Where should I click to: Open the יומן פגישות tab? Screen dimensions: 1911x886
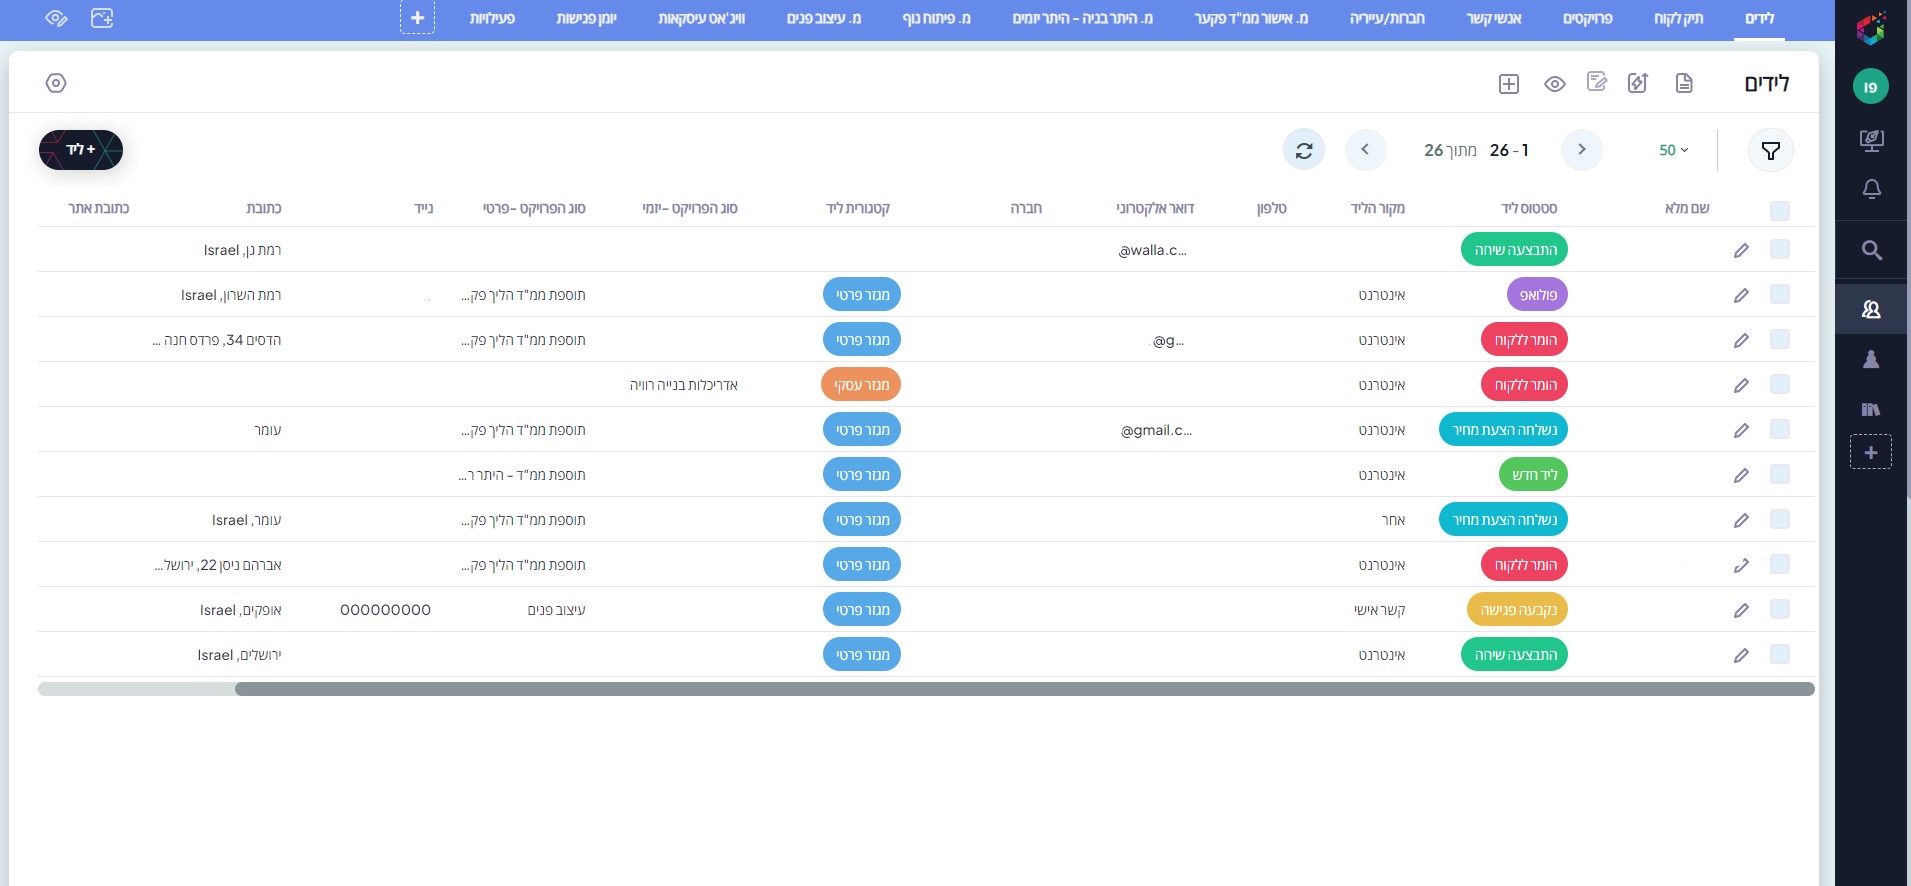click(586, 18)
